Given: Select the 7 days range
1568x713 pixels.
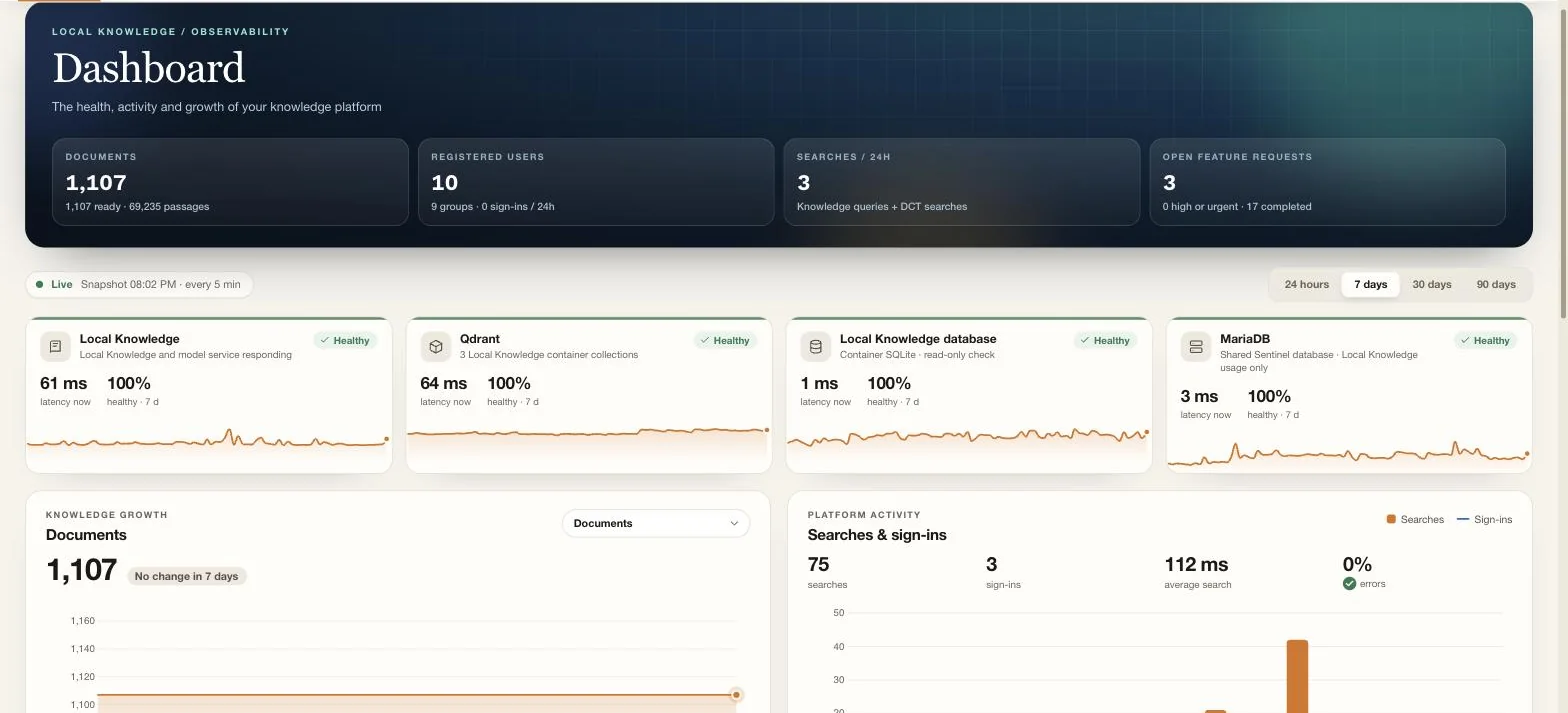Looking at the screenshot, I should coord(1370,285).
